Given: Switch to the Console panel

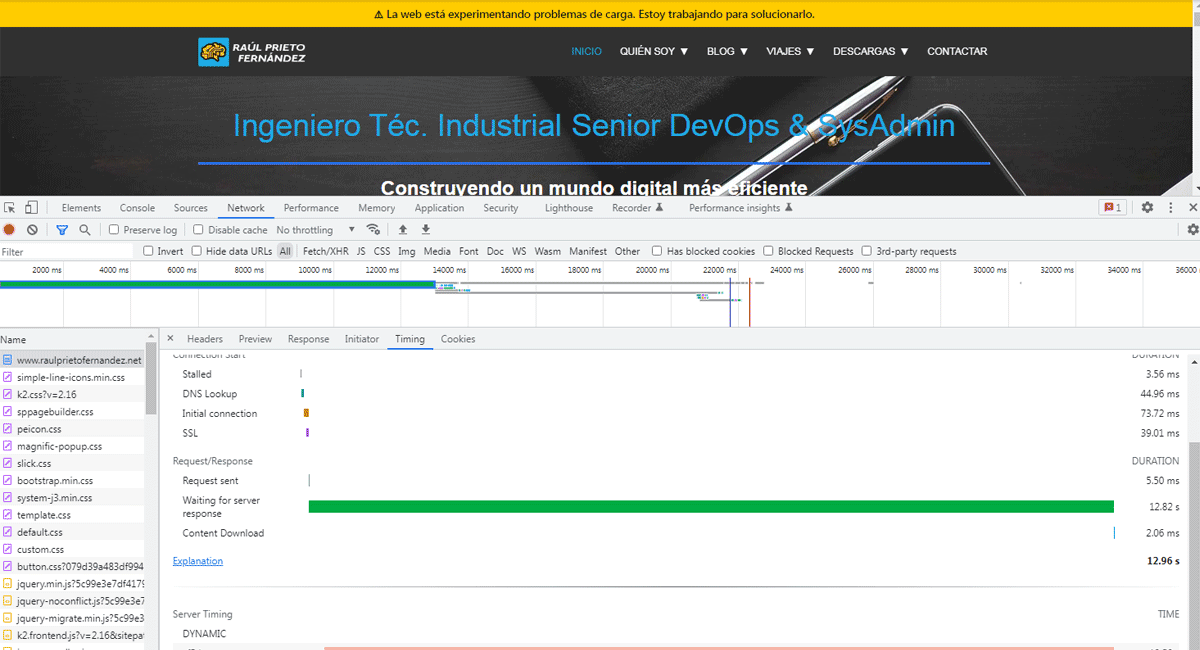Looking at the screenshot, I should click(x=137, y=207).
